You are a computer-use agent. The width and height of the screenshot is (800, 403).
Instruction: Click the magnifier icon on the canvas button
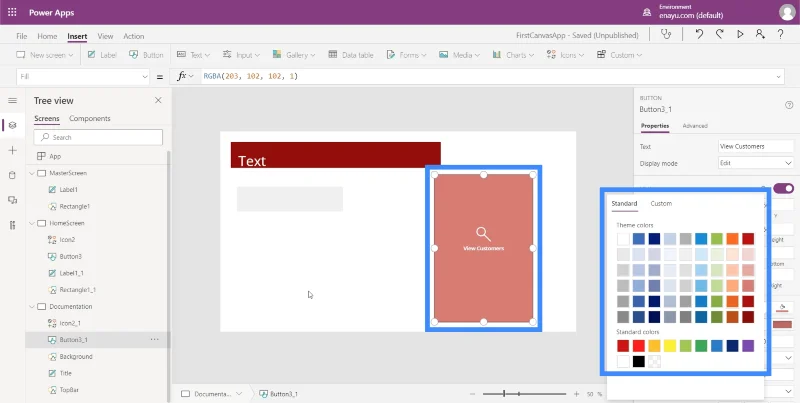(483, 234)
